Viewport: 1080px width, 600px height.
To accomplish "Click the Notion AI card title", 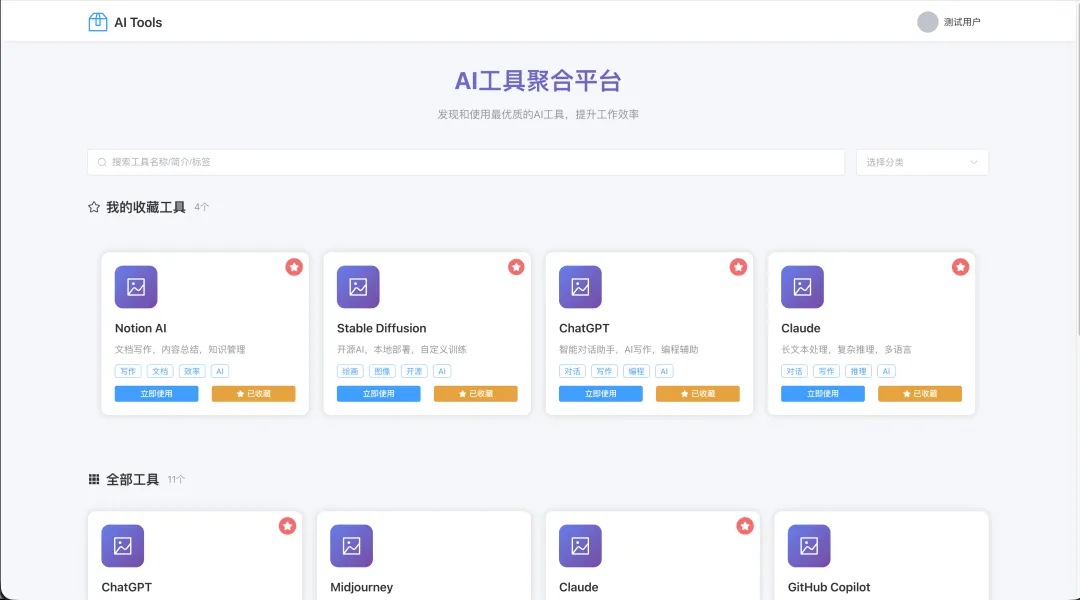I will click(x=141, y=328).
